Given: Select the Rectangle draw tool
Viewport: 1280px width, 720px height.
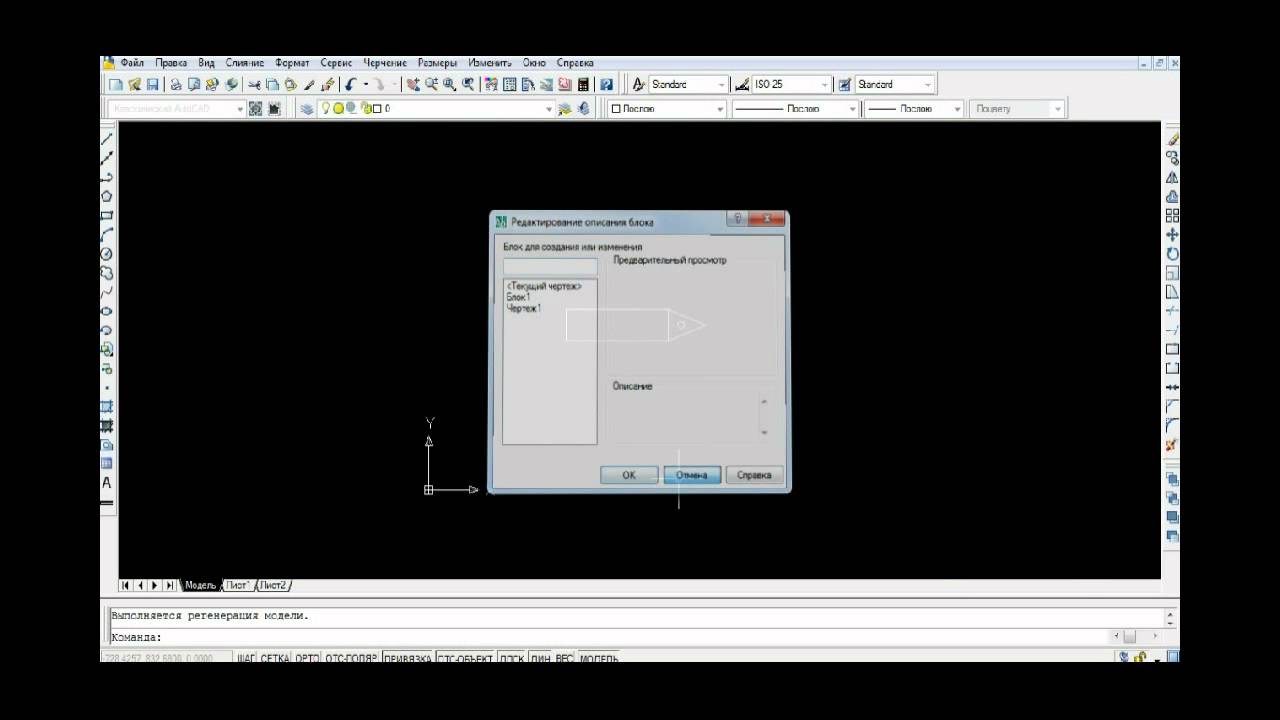Looking at the screenshot, I should coord(107,215).
